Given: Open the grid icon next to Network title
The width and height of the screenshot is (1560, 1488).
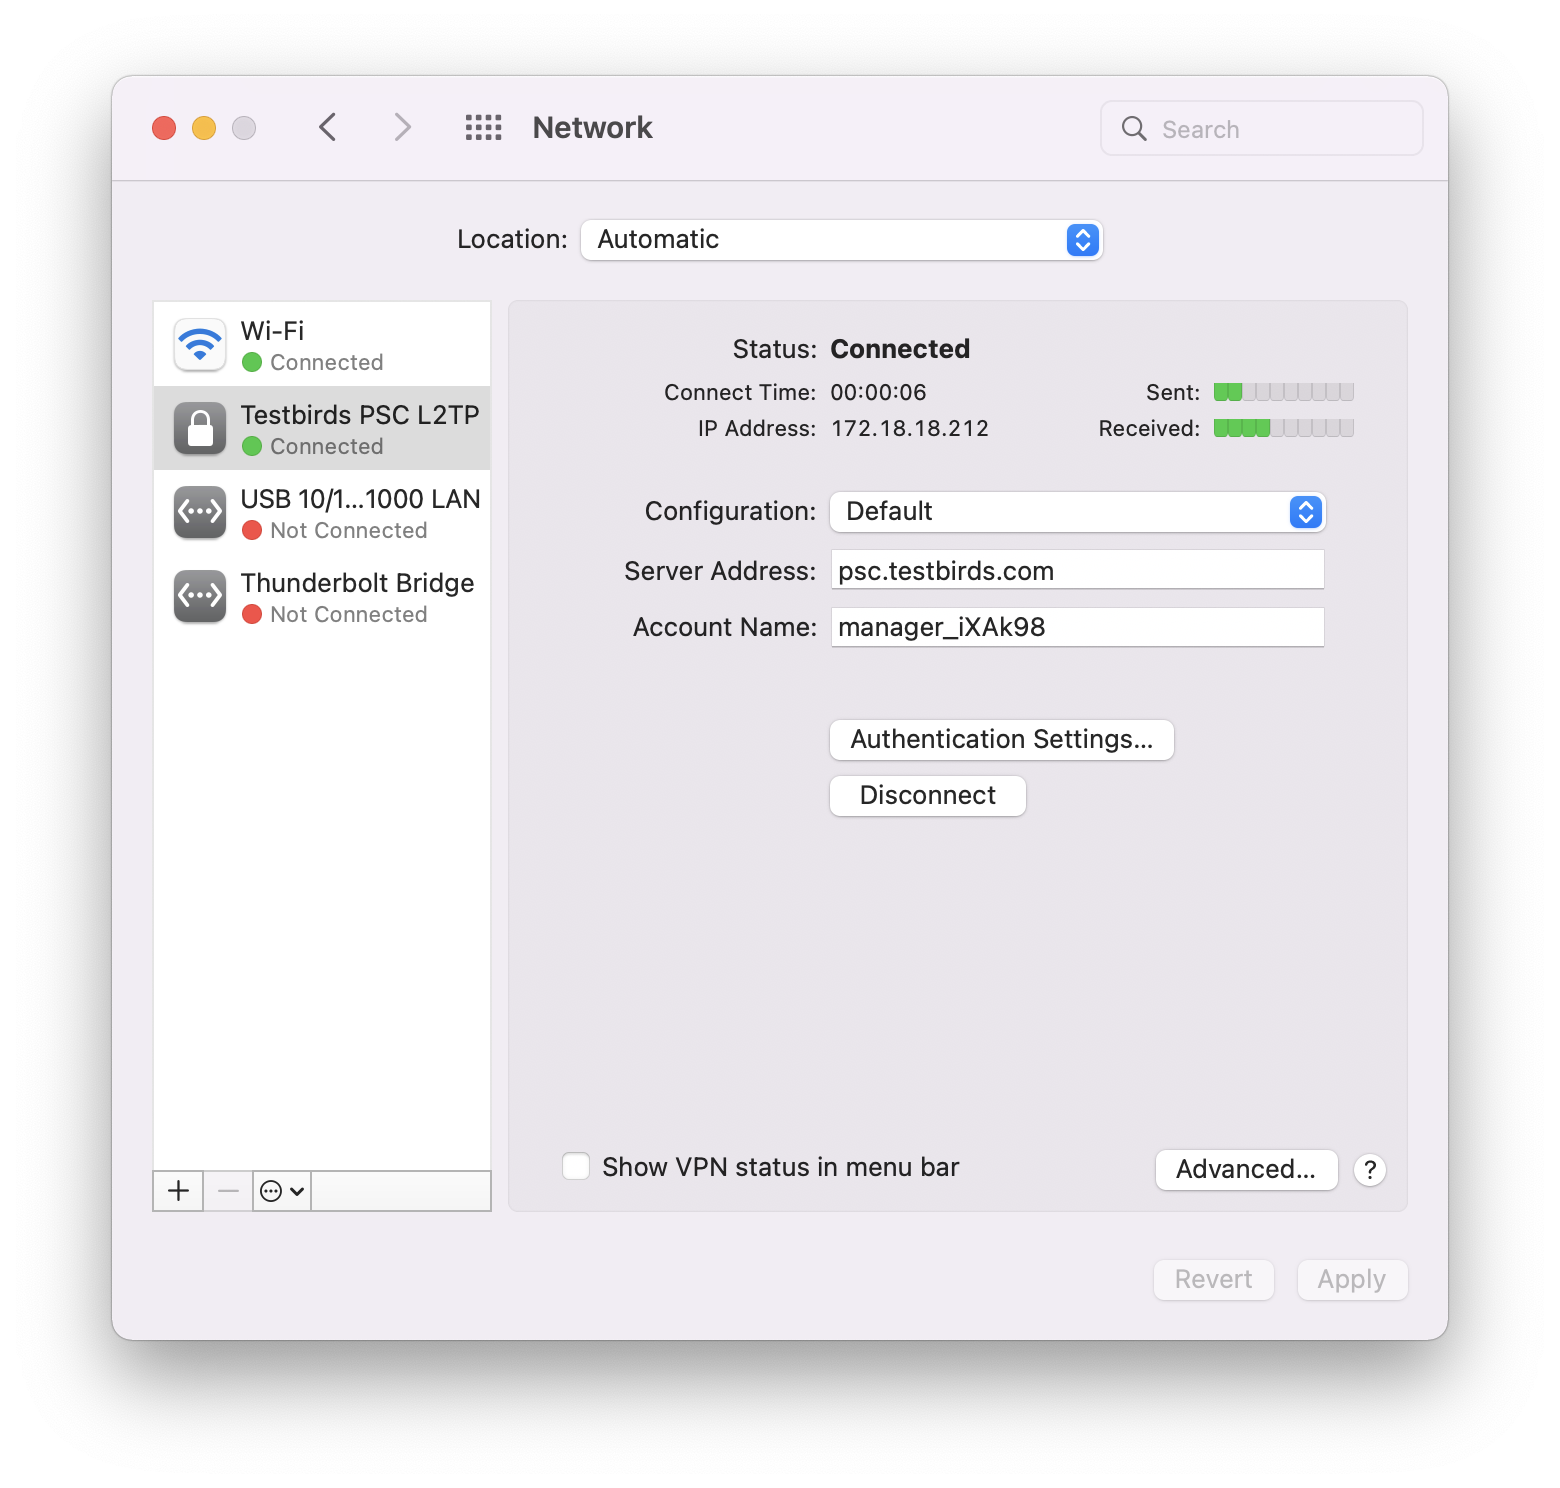Looking at the screenshot, I should (483, 127).
